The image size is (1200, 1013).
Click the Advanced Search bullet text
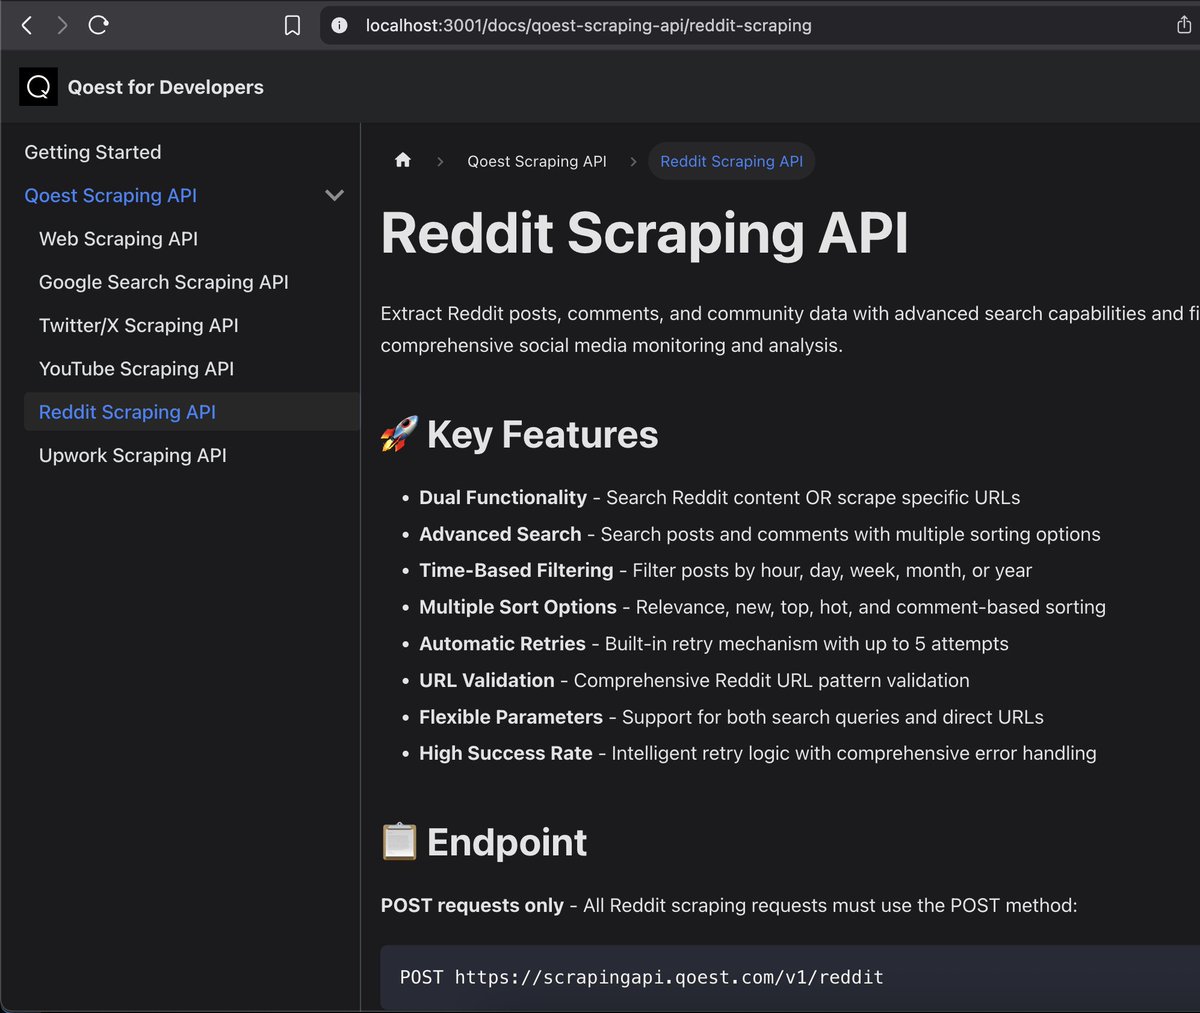tap(760, 534)
